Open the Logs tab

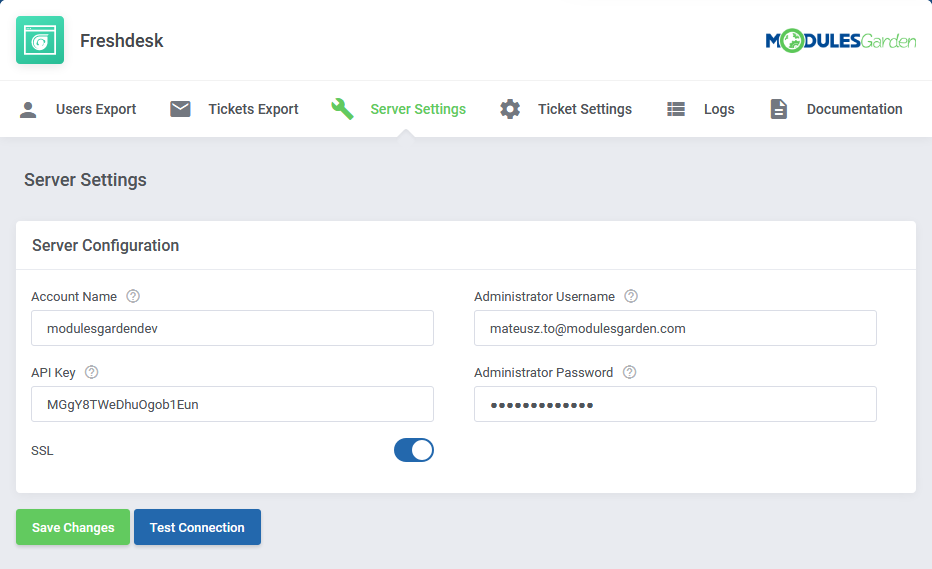click(701, 109)
